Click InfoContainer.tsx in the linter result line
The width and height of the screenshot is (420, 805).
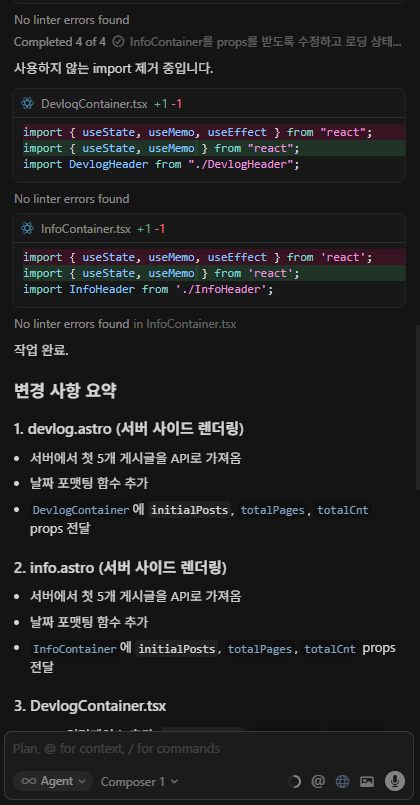point(192,324)
